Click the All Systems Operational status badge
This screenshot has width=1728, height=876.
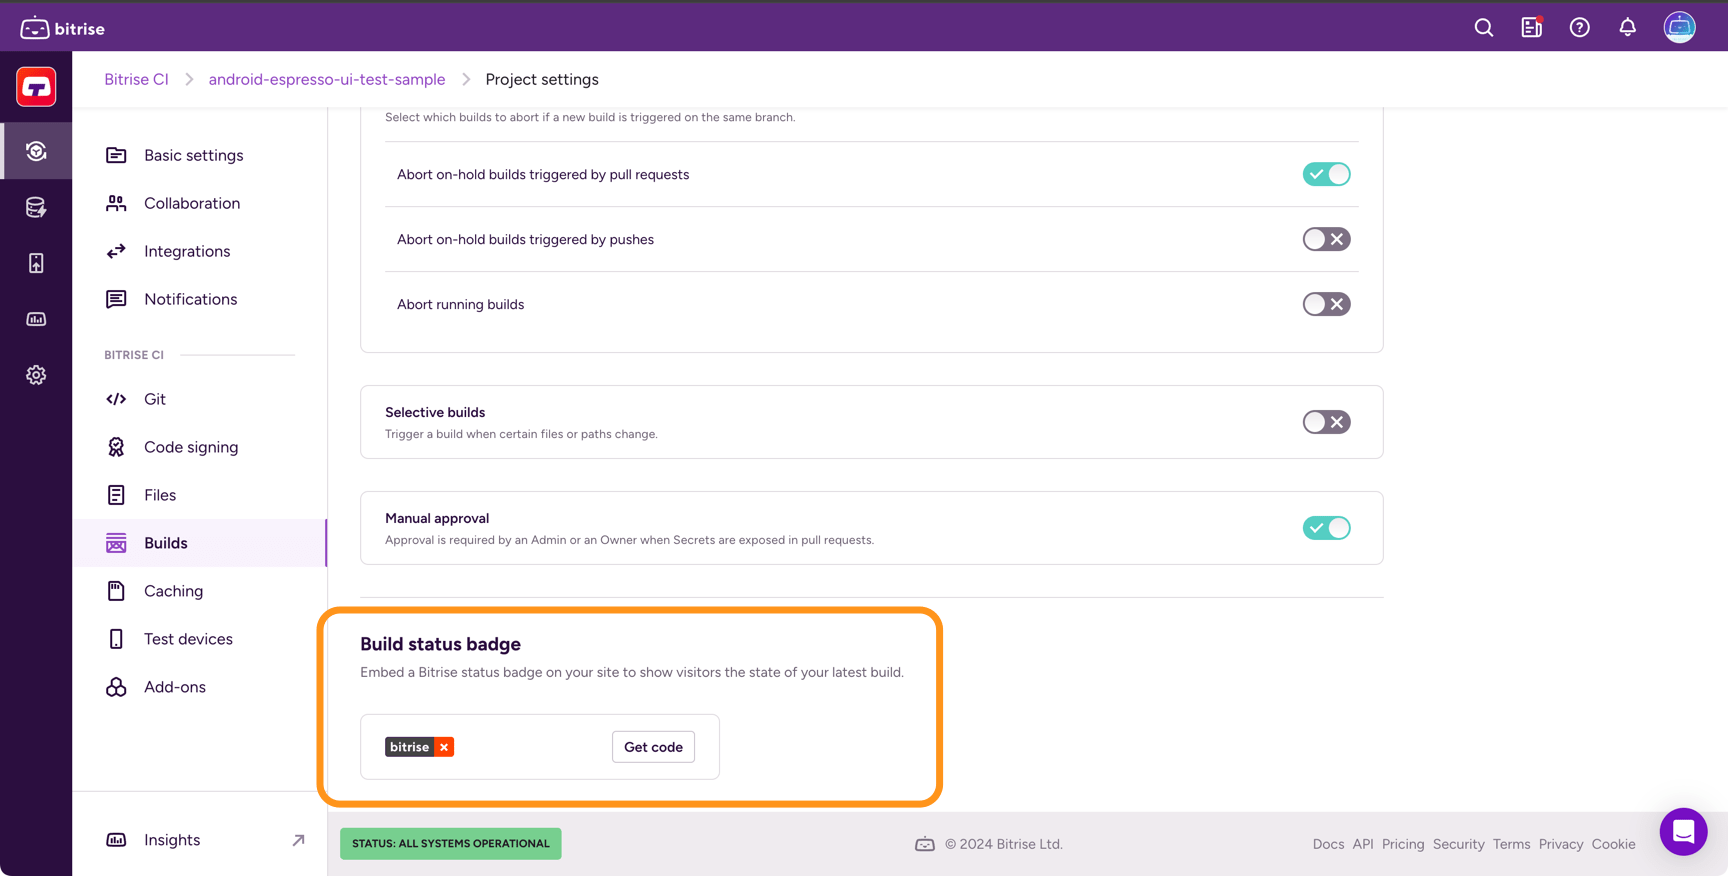point(451,843)
